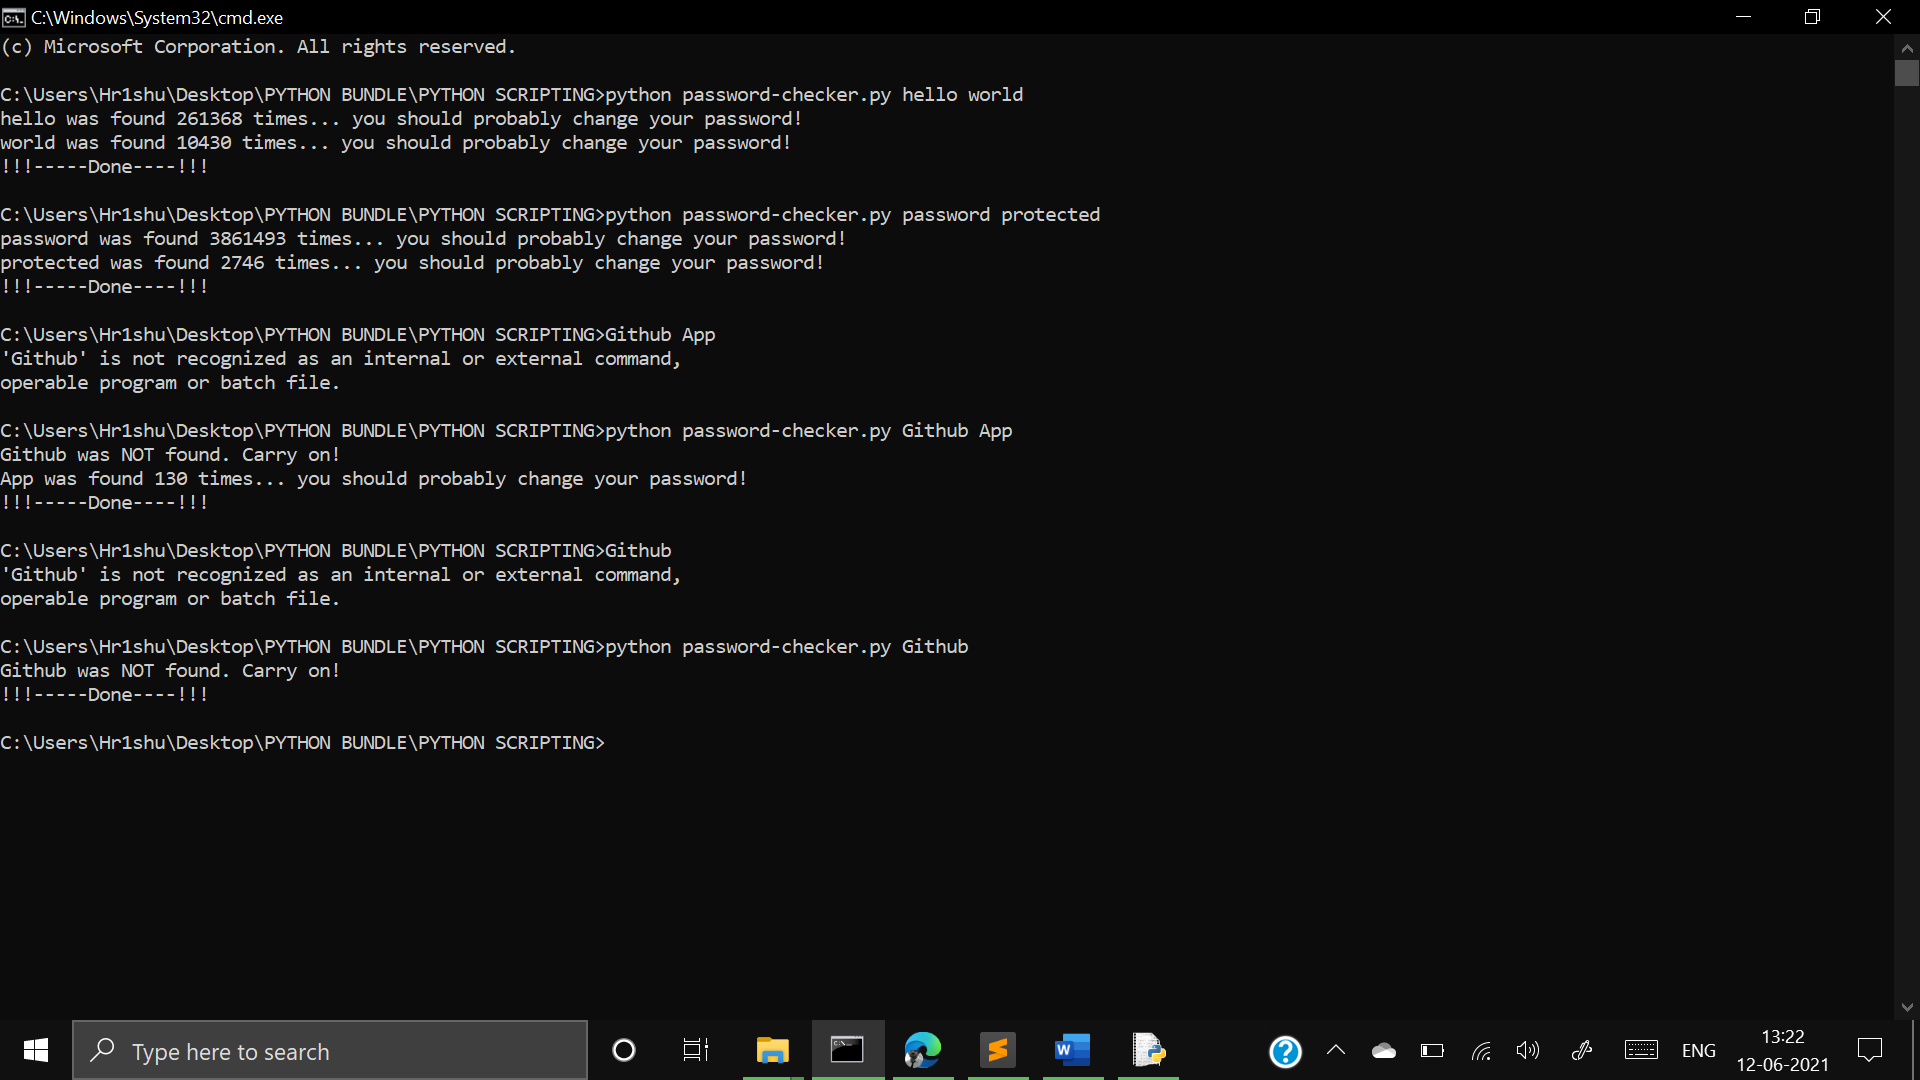Open the volume speaker control

(1527, 1051)
